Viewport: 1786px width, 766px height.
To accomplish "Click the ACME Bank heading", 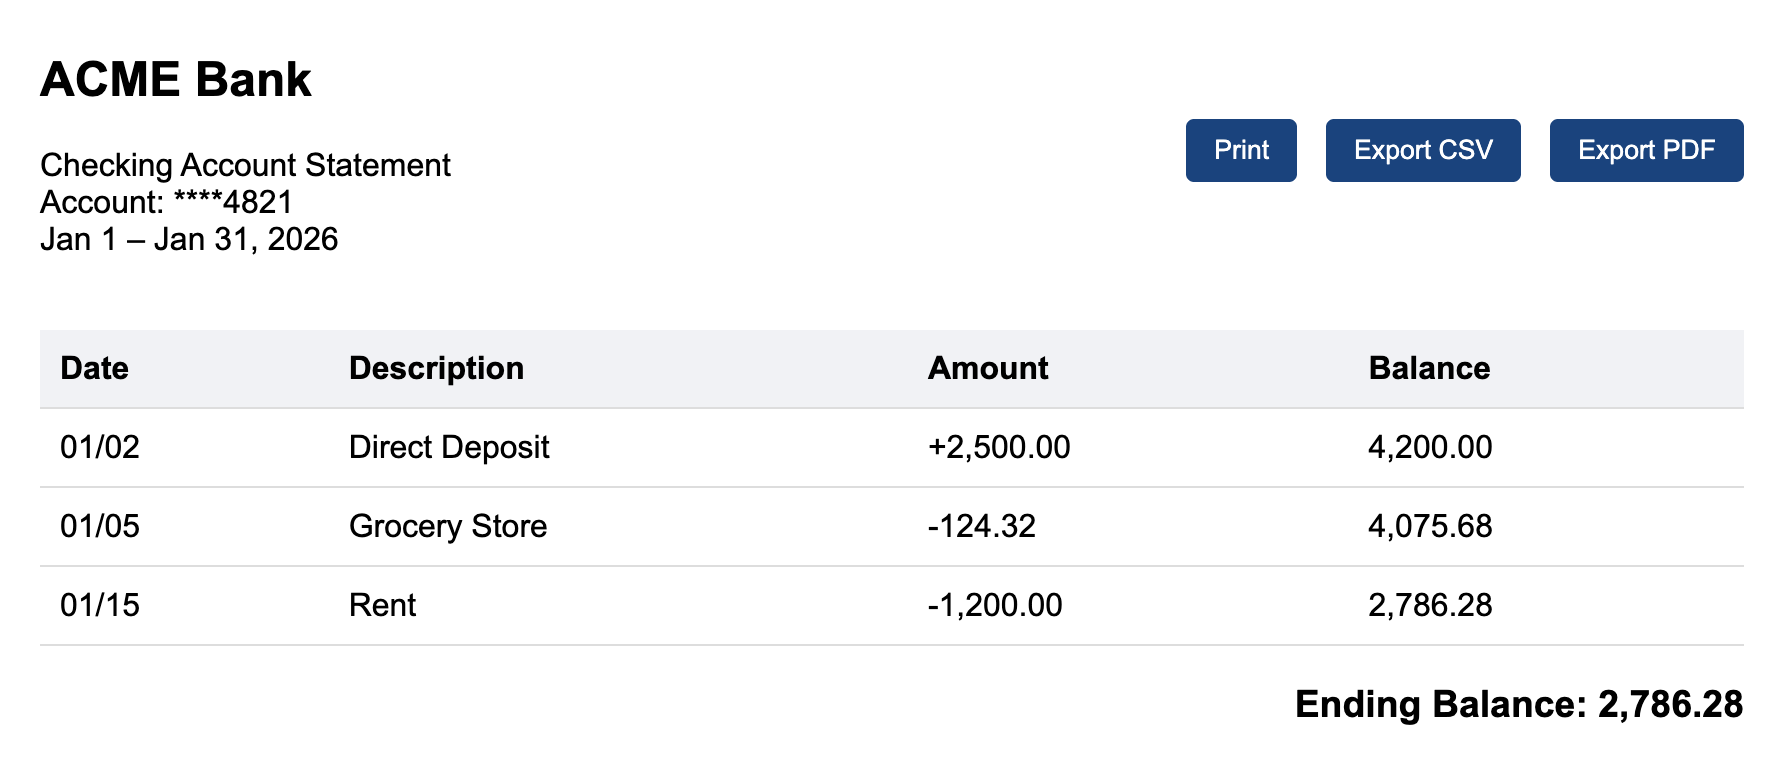I will coord(176,79).
